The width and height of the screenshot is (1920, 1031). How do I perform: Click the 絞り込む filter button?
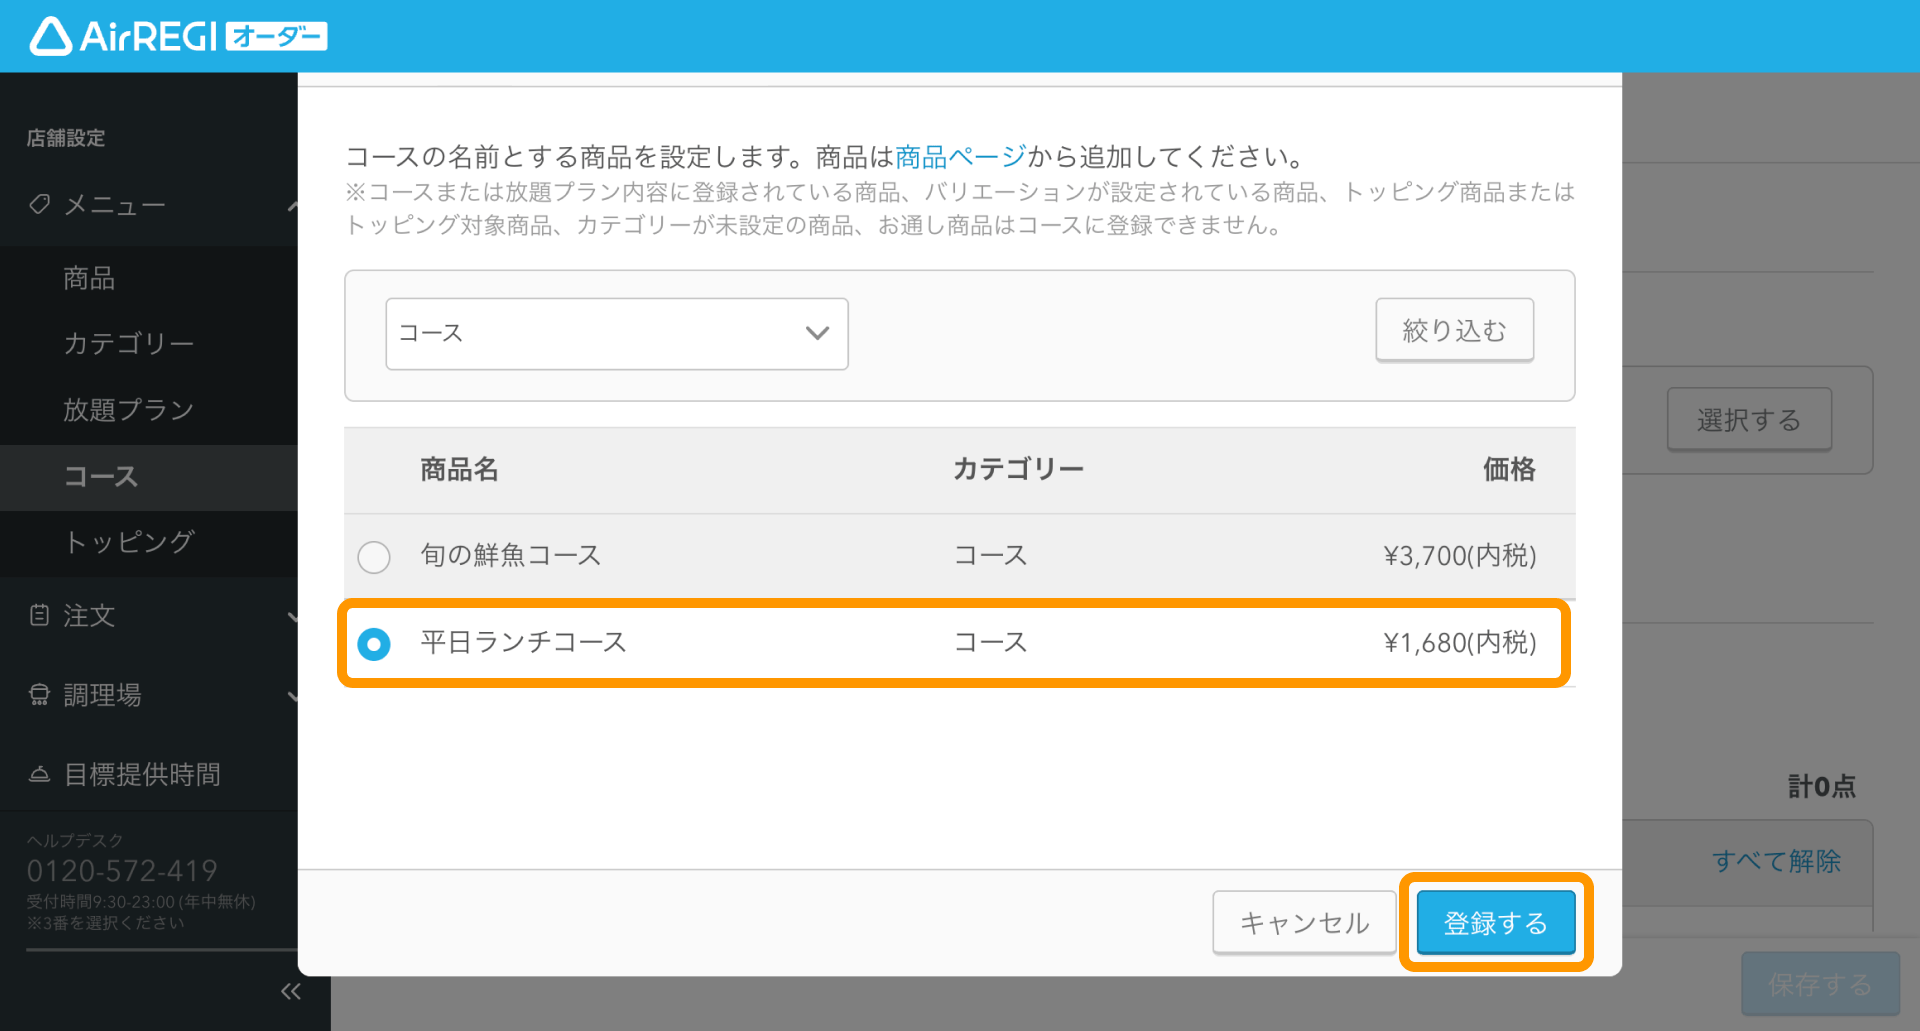pos(1455,330)
